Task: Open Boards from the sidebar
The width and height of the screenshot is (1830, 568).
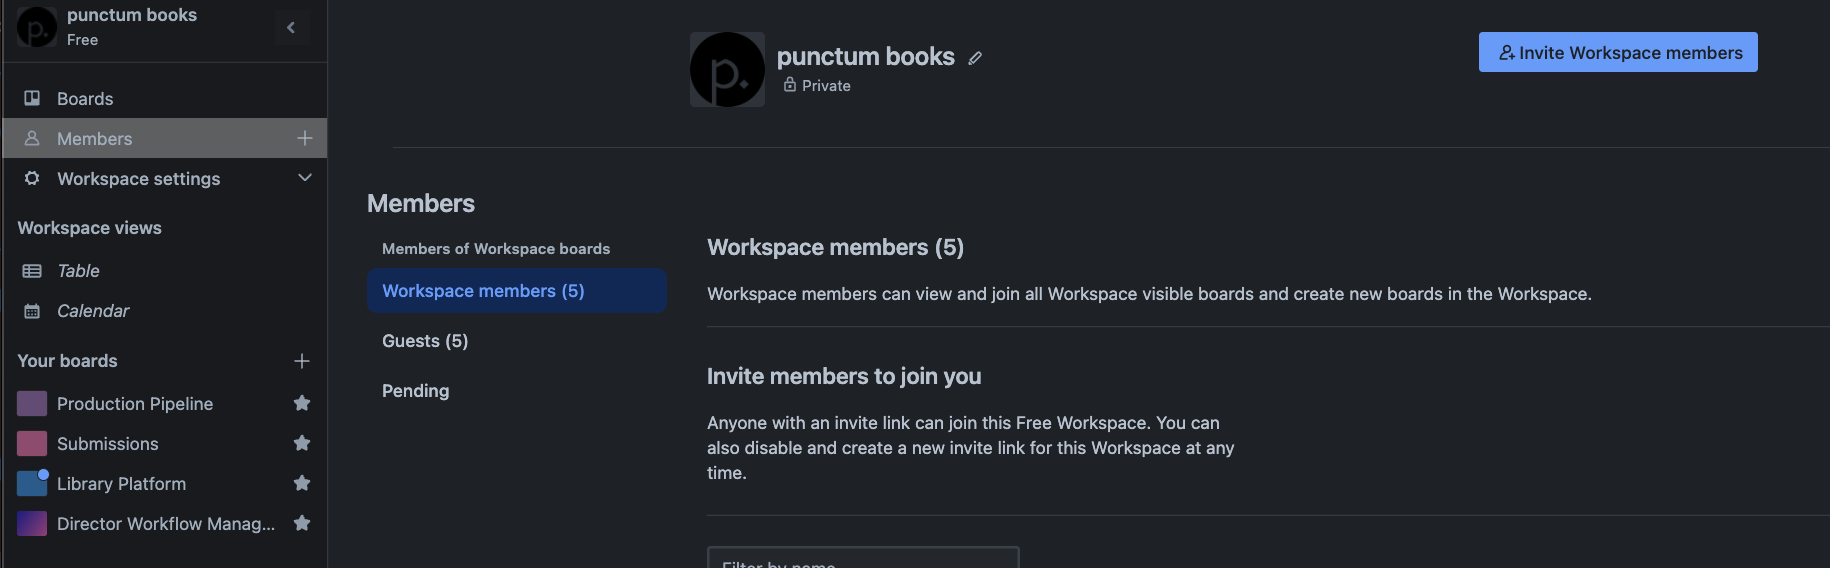Action: (85, 99)
